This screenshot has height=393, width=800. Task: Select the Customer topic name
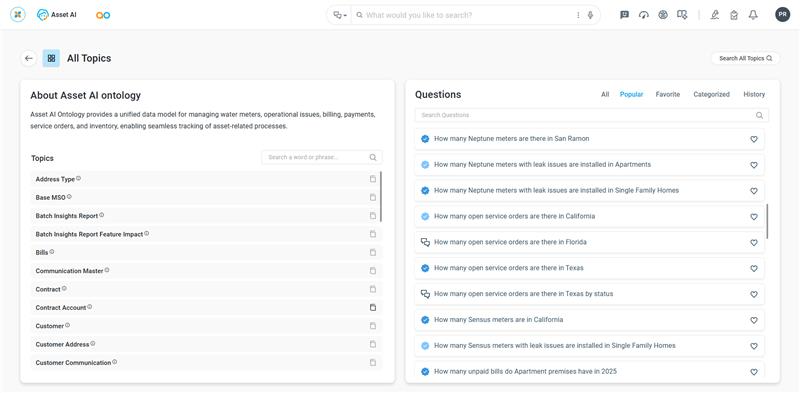[49, 326]
